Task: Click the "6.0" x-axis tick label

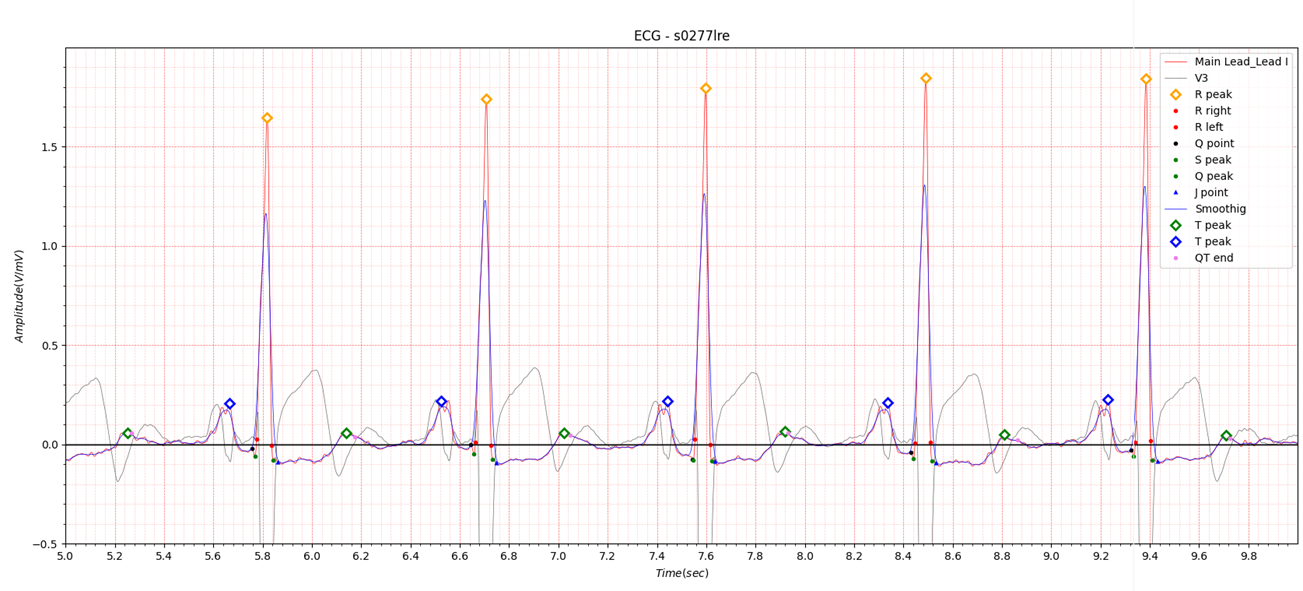Action: (x=312, y=555)
